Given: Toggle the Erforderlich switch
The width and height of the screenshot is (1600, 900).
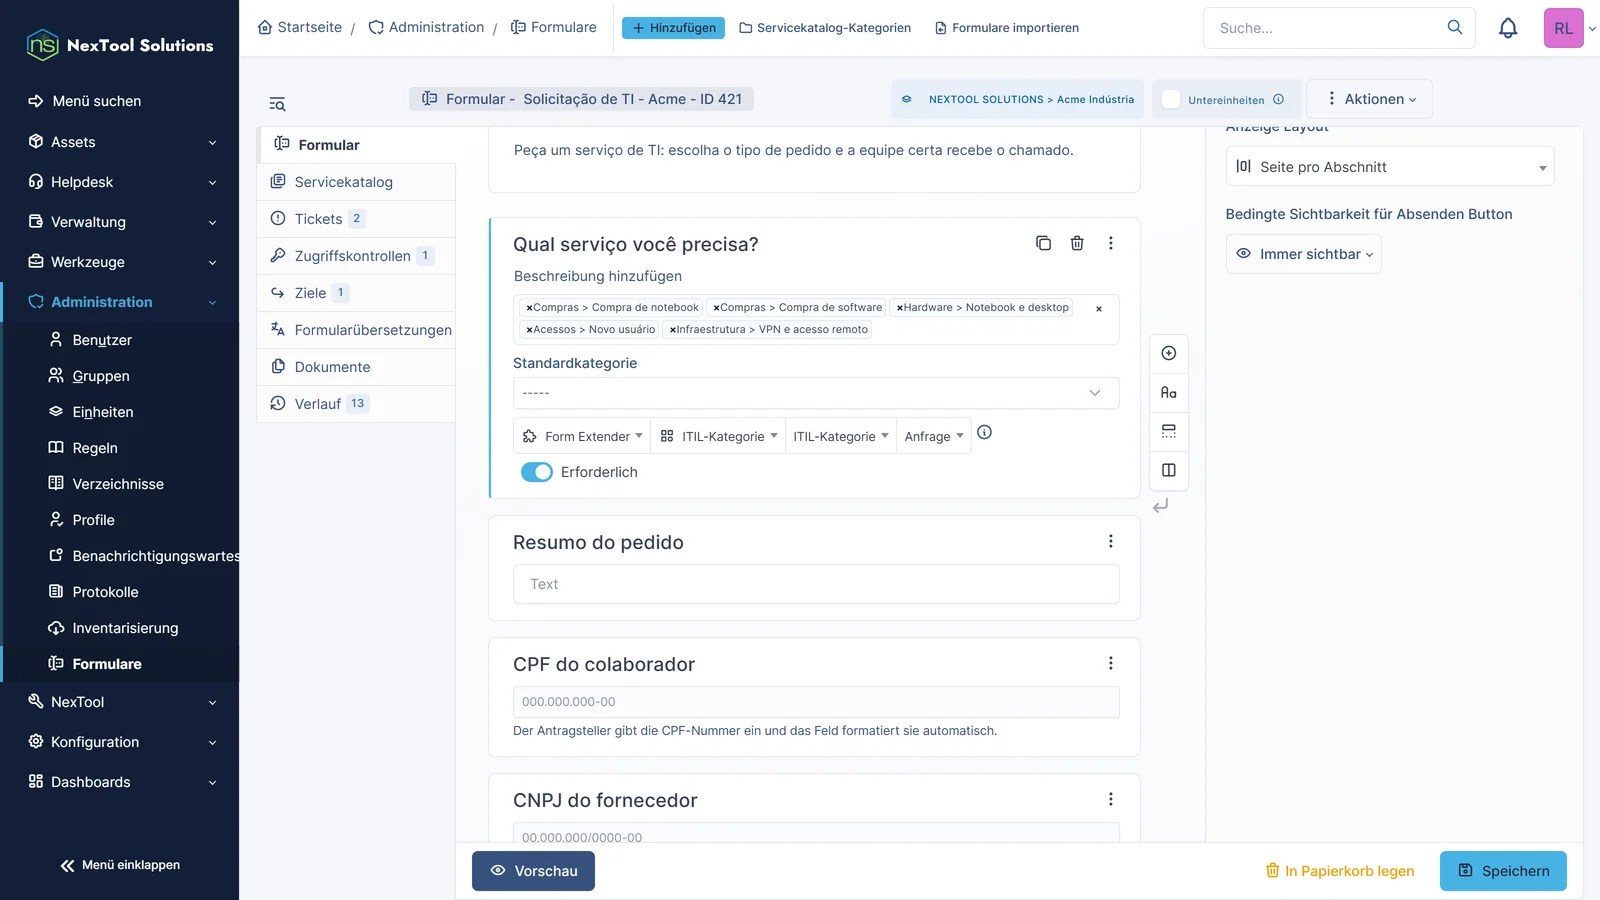Looking at the screenshot, I should pos(537,472).
